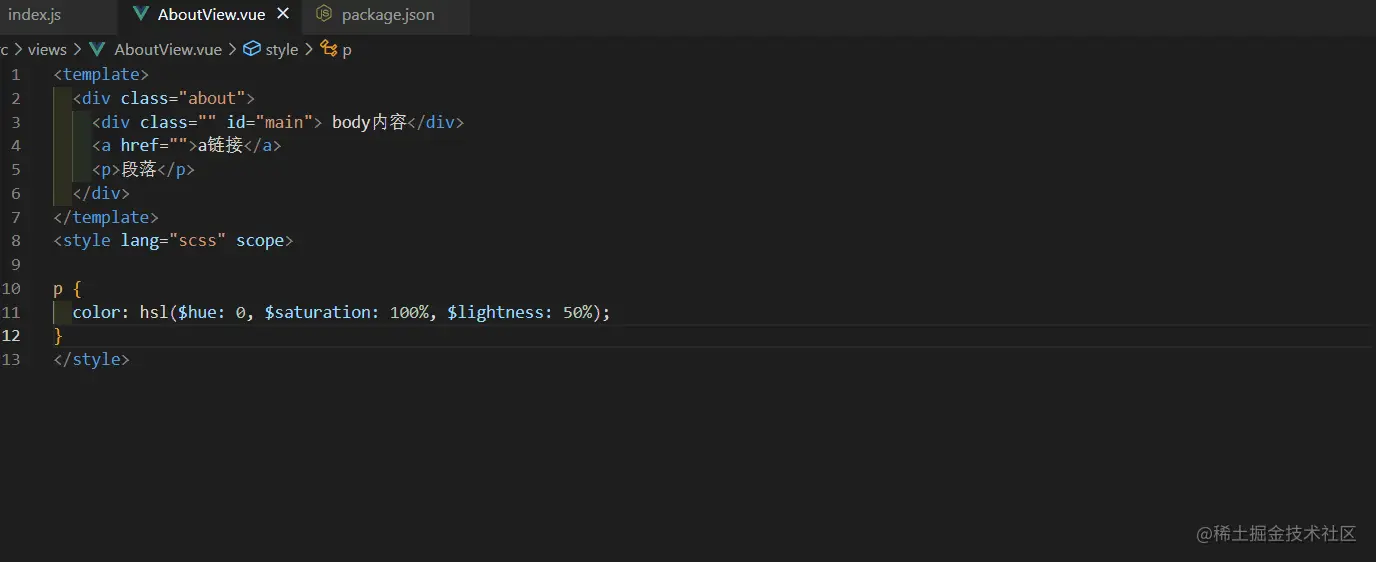This screenshot has height=562, width=1376.
Task: Click the "about" class value on line 2
Action: pyautogui.click(x=211, y=99)
